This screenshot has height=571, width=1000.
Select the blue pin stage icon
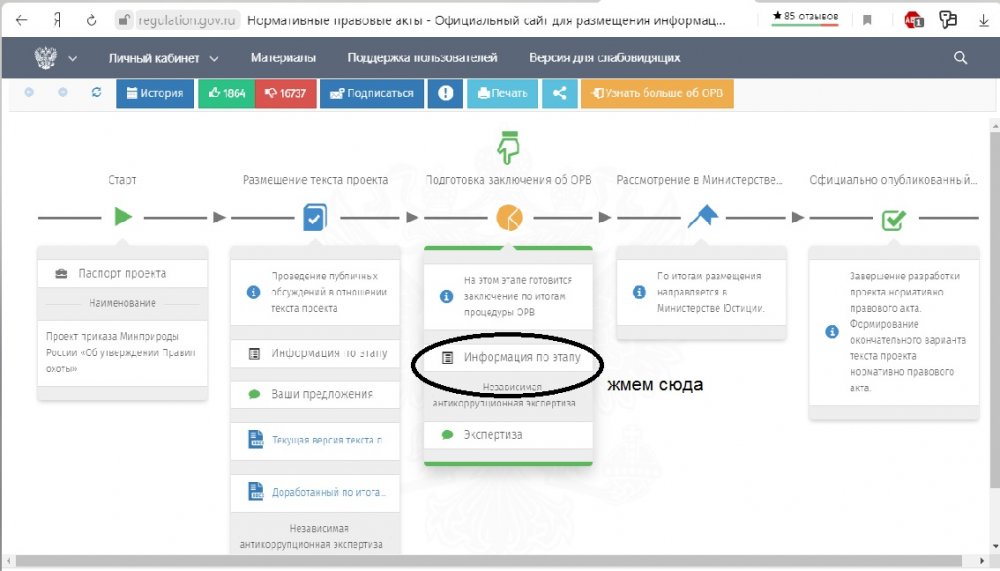pos(702,216)
